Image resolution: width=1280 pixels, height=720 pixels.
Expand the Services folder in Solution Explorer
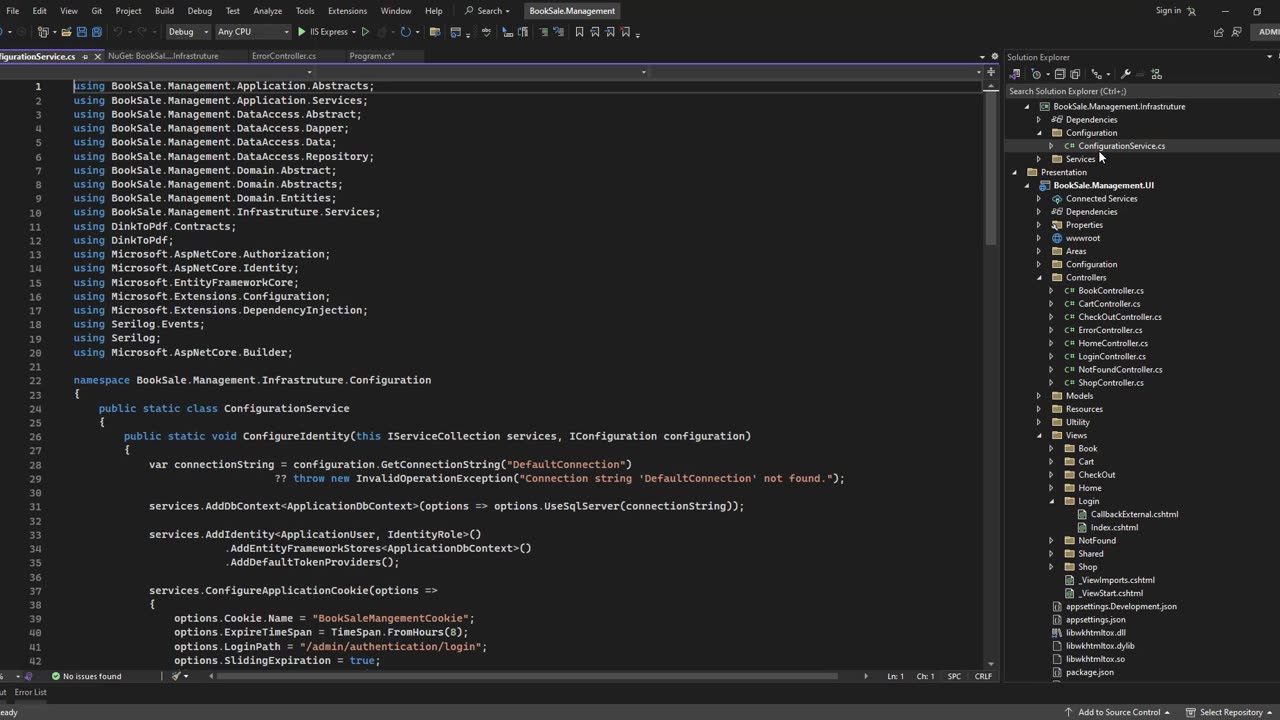coord(1038,159)
